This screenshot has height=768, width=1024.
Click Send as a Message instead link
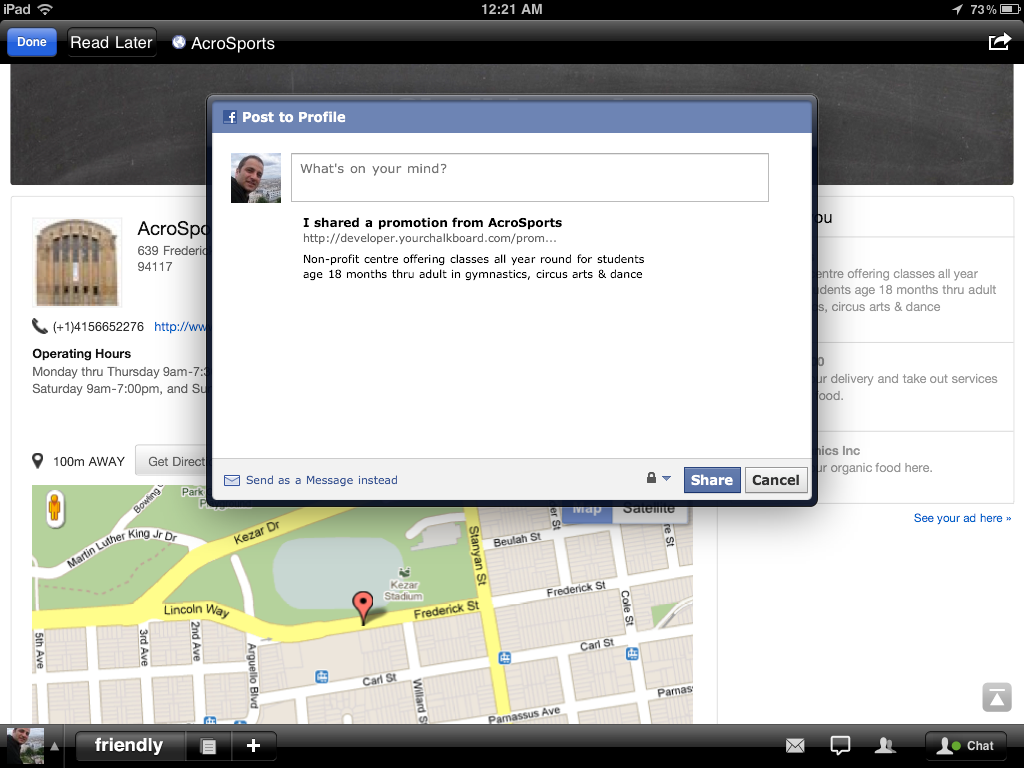click(321, 480)
